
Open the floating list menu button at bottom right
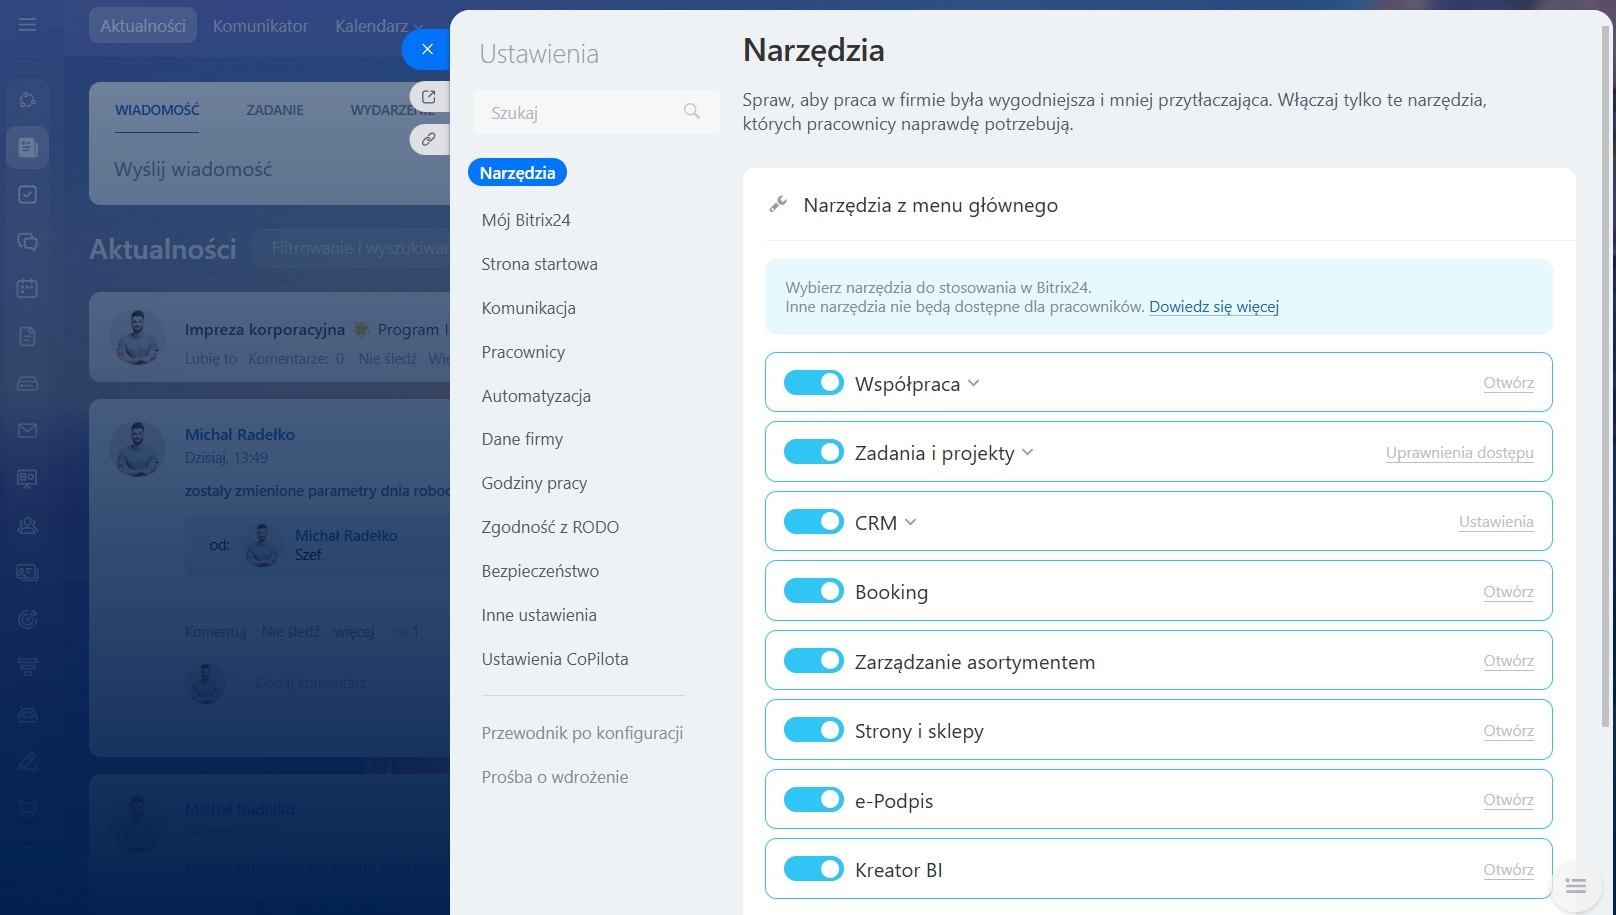click(1575, 885)
